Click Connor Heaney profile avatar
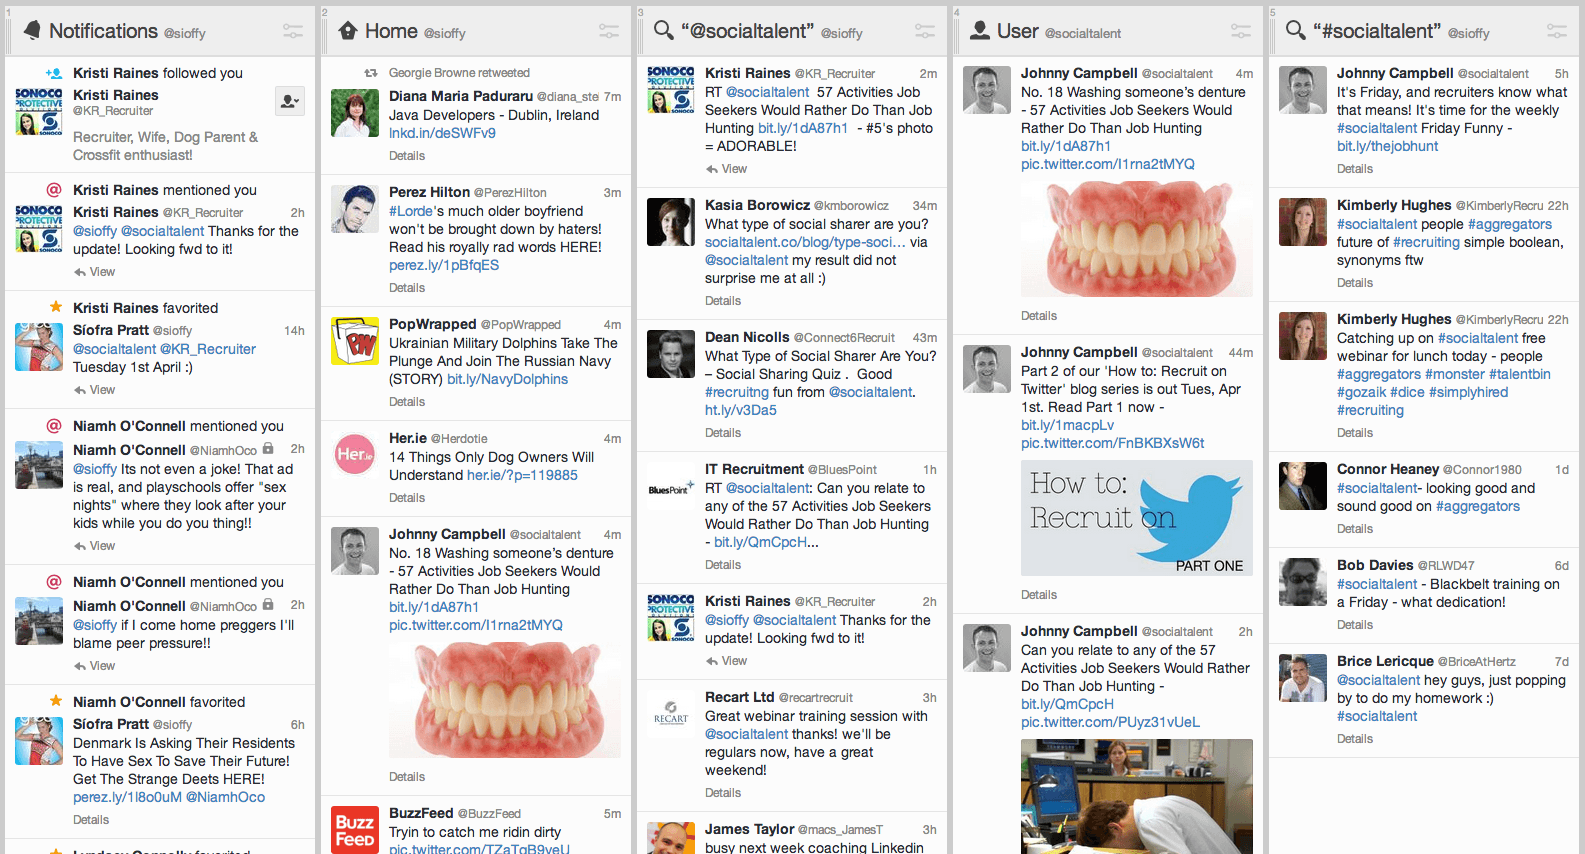The height and width of the screenshot is (854, 1585). (x=1303, y=486)
